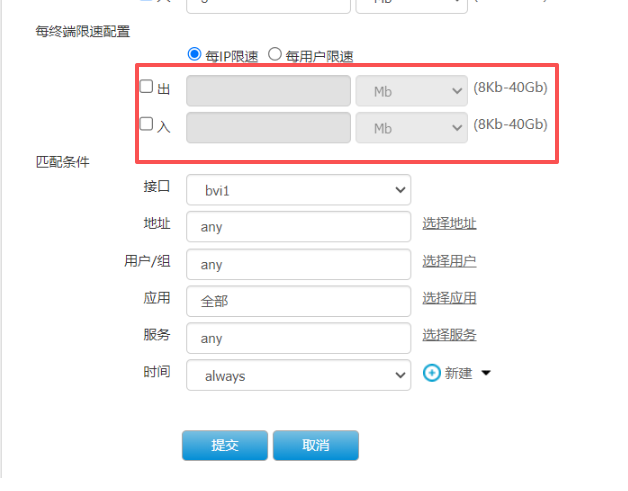Open the 出 Mb unit dropdown
628x491 pixels.
411,91
